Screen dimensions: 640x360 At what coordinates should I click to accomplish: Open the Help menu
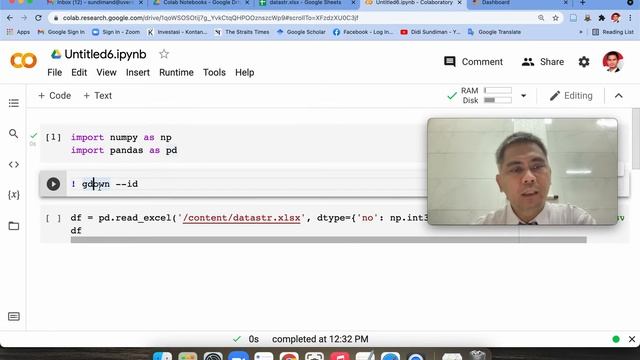244,73
